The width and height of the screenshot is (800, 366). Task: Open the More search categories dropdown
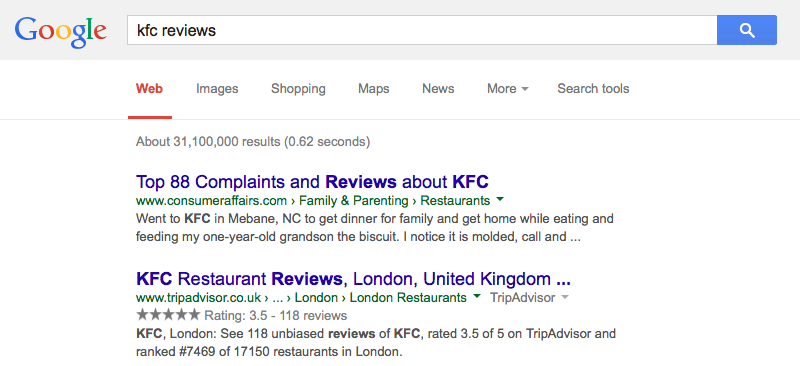508,89
